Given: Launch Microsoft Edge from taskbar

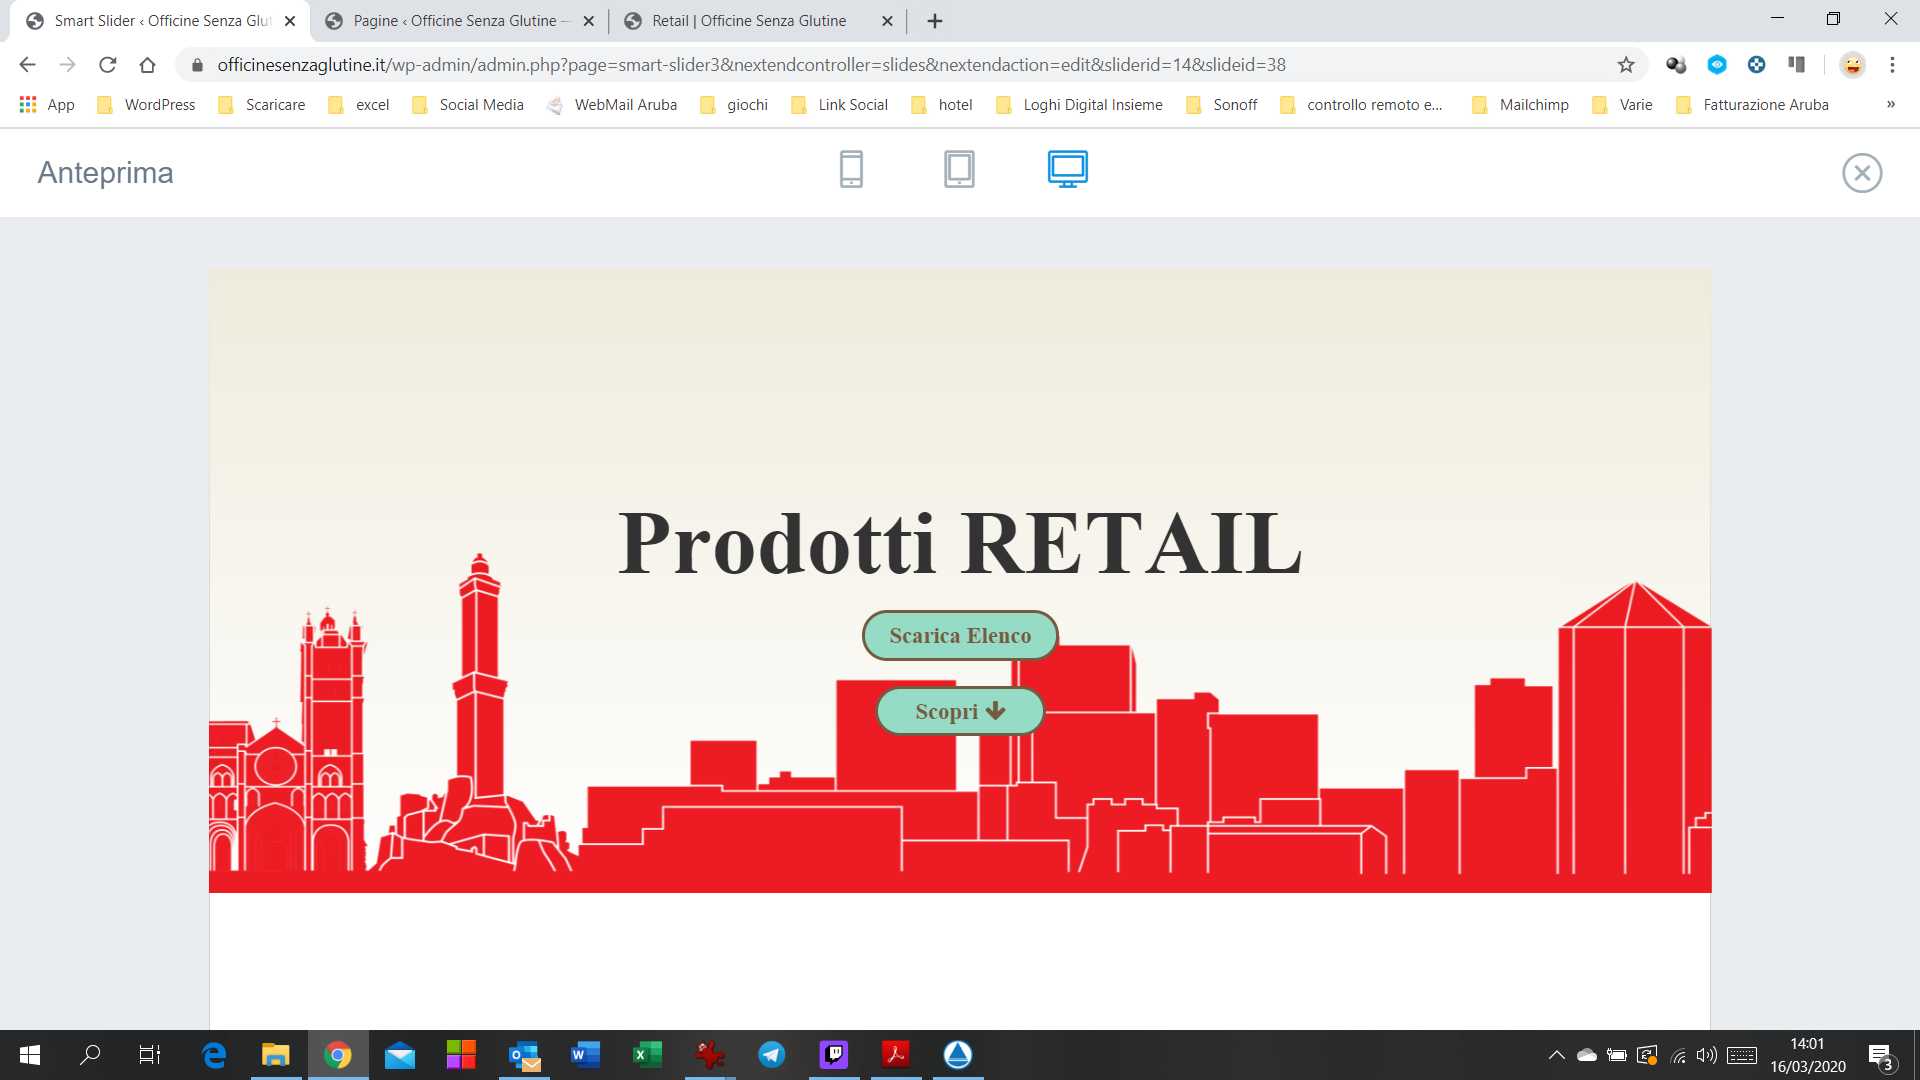Looking at the screenshot, I should [214, 1055].
